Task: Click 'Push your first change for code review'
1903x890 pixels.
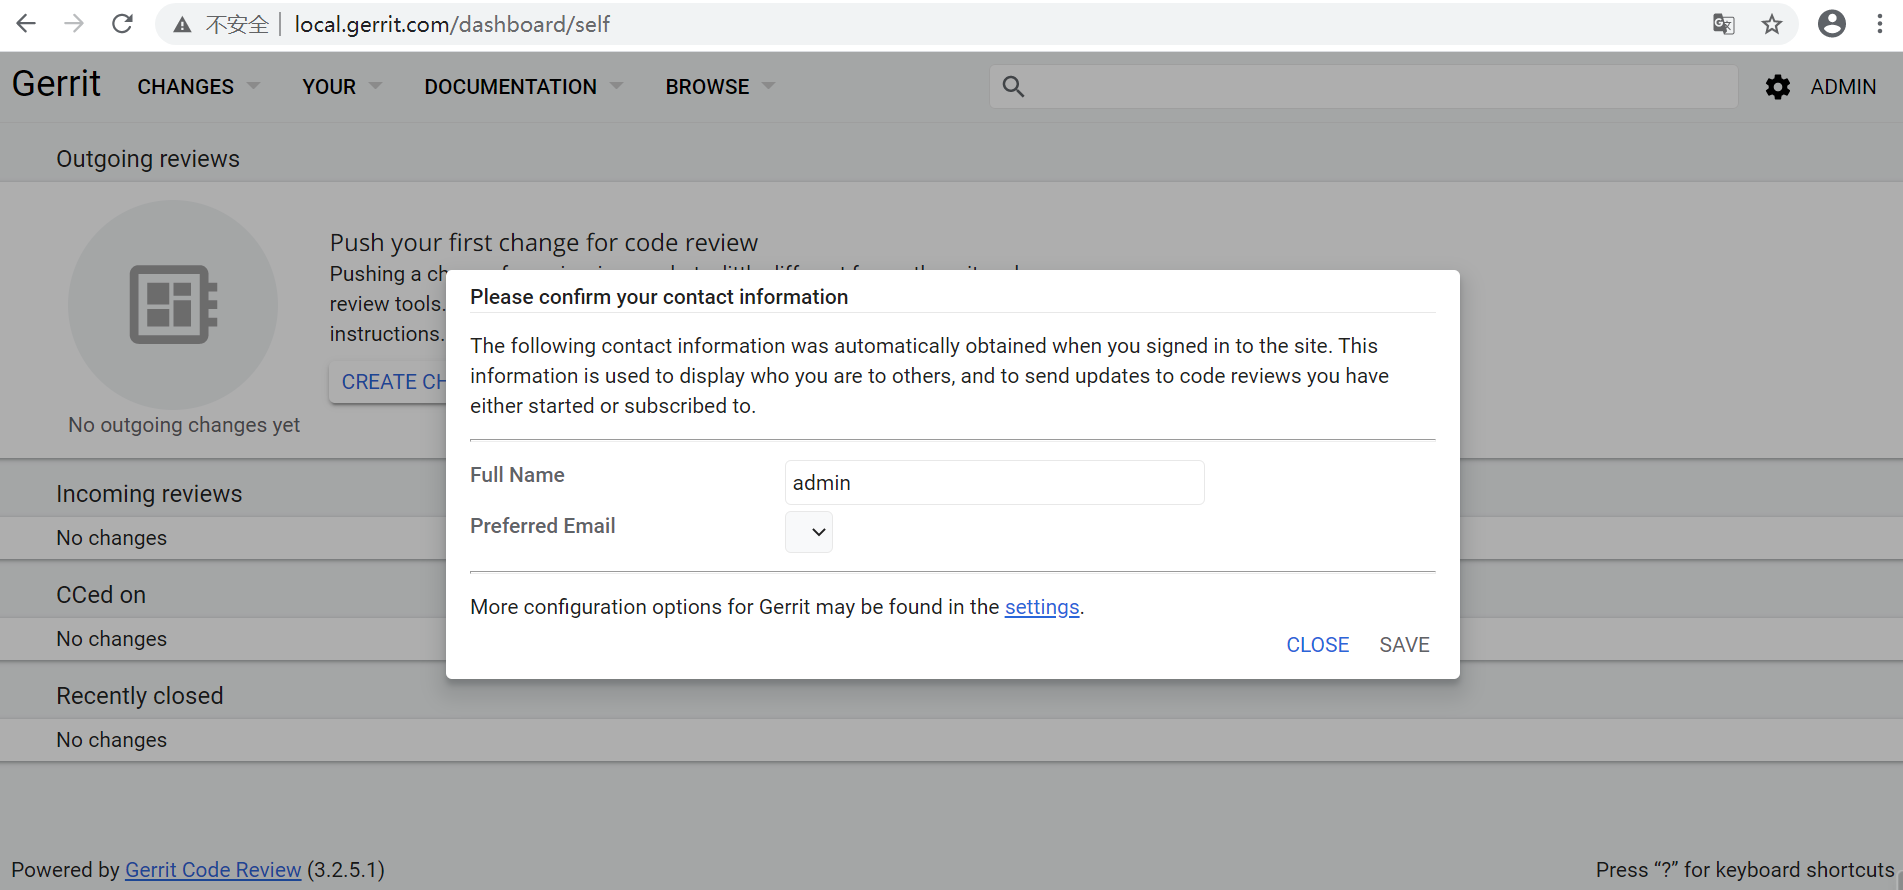Action: [x=544, y=243]
